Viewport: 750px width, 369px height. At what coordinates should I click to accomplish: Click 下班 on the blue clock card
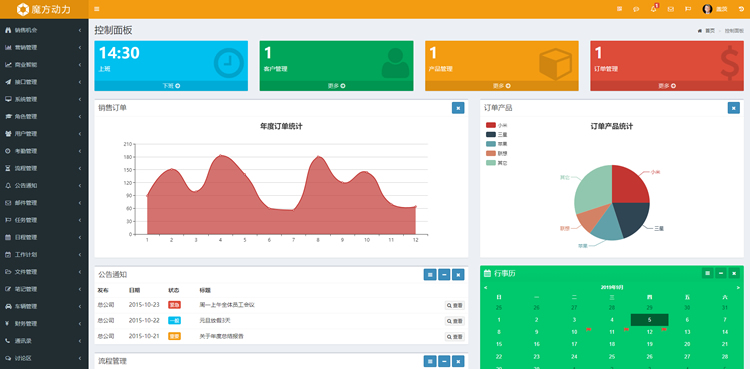(171, 86)
